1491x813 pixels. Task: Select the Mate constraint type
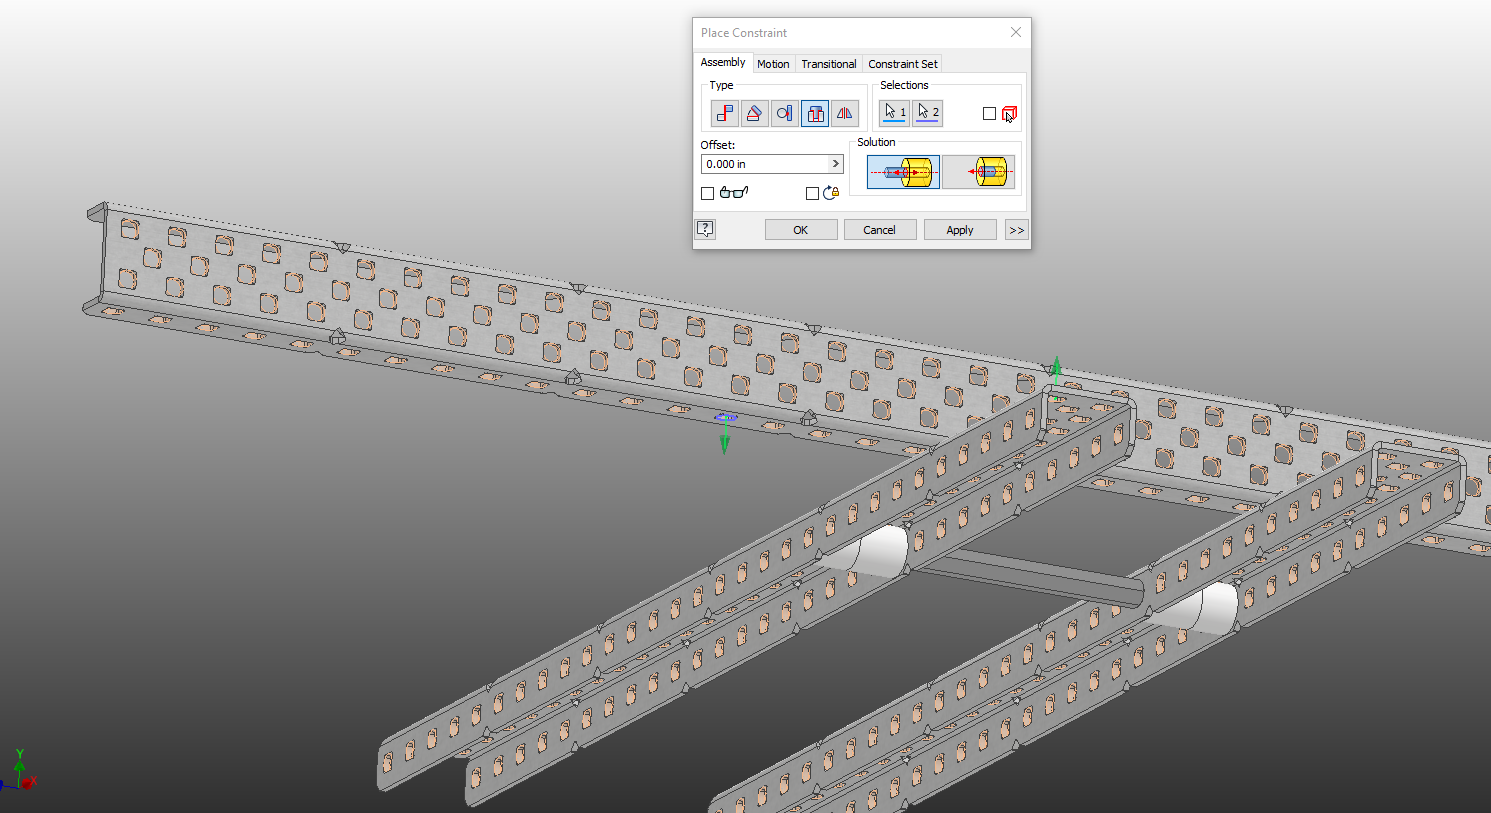click(x=725, y=113)
